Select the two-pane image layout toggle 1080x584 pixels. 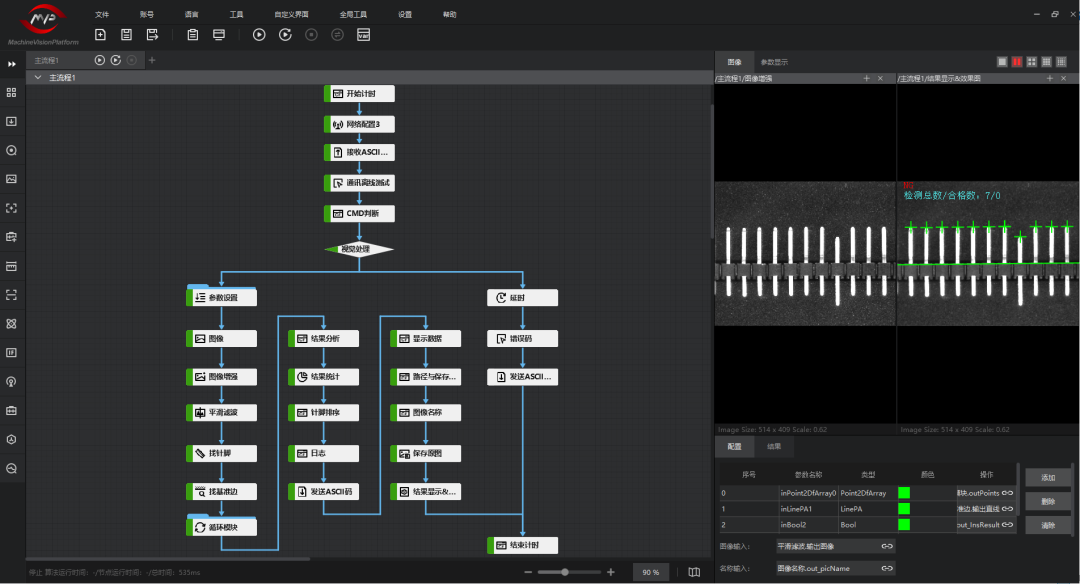click(x=1017, y=62)
